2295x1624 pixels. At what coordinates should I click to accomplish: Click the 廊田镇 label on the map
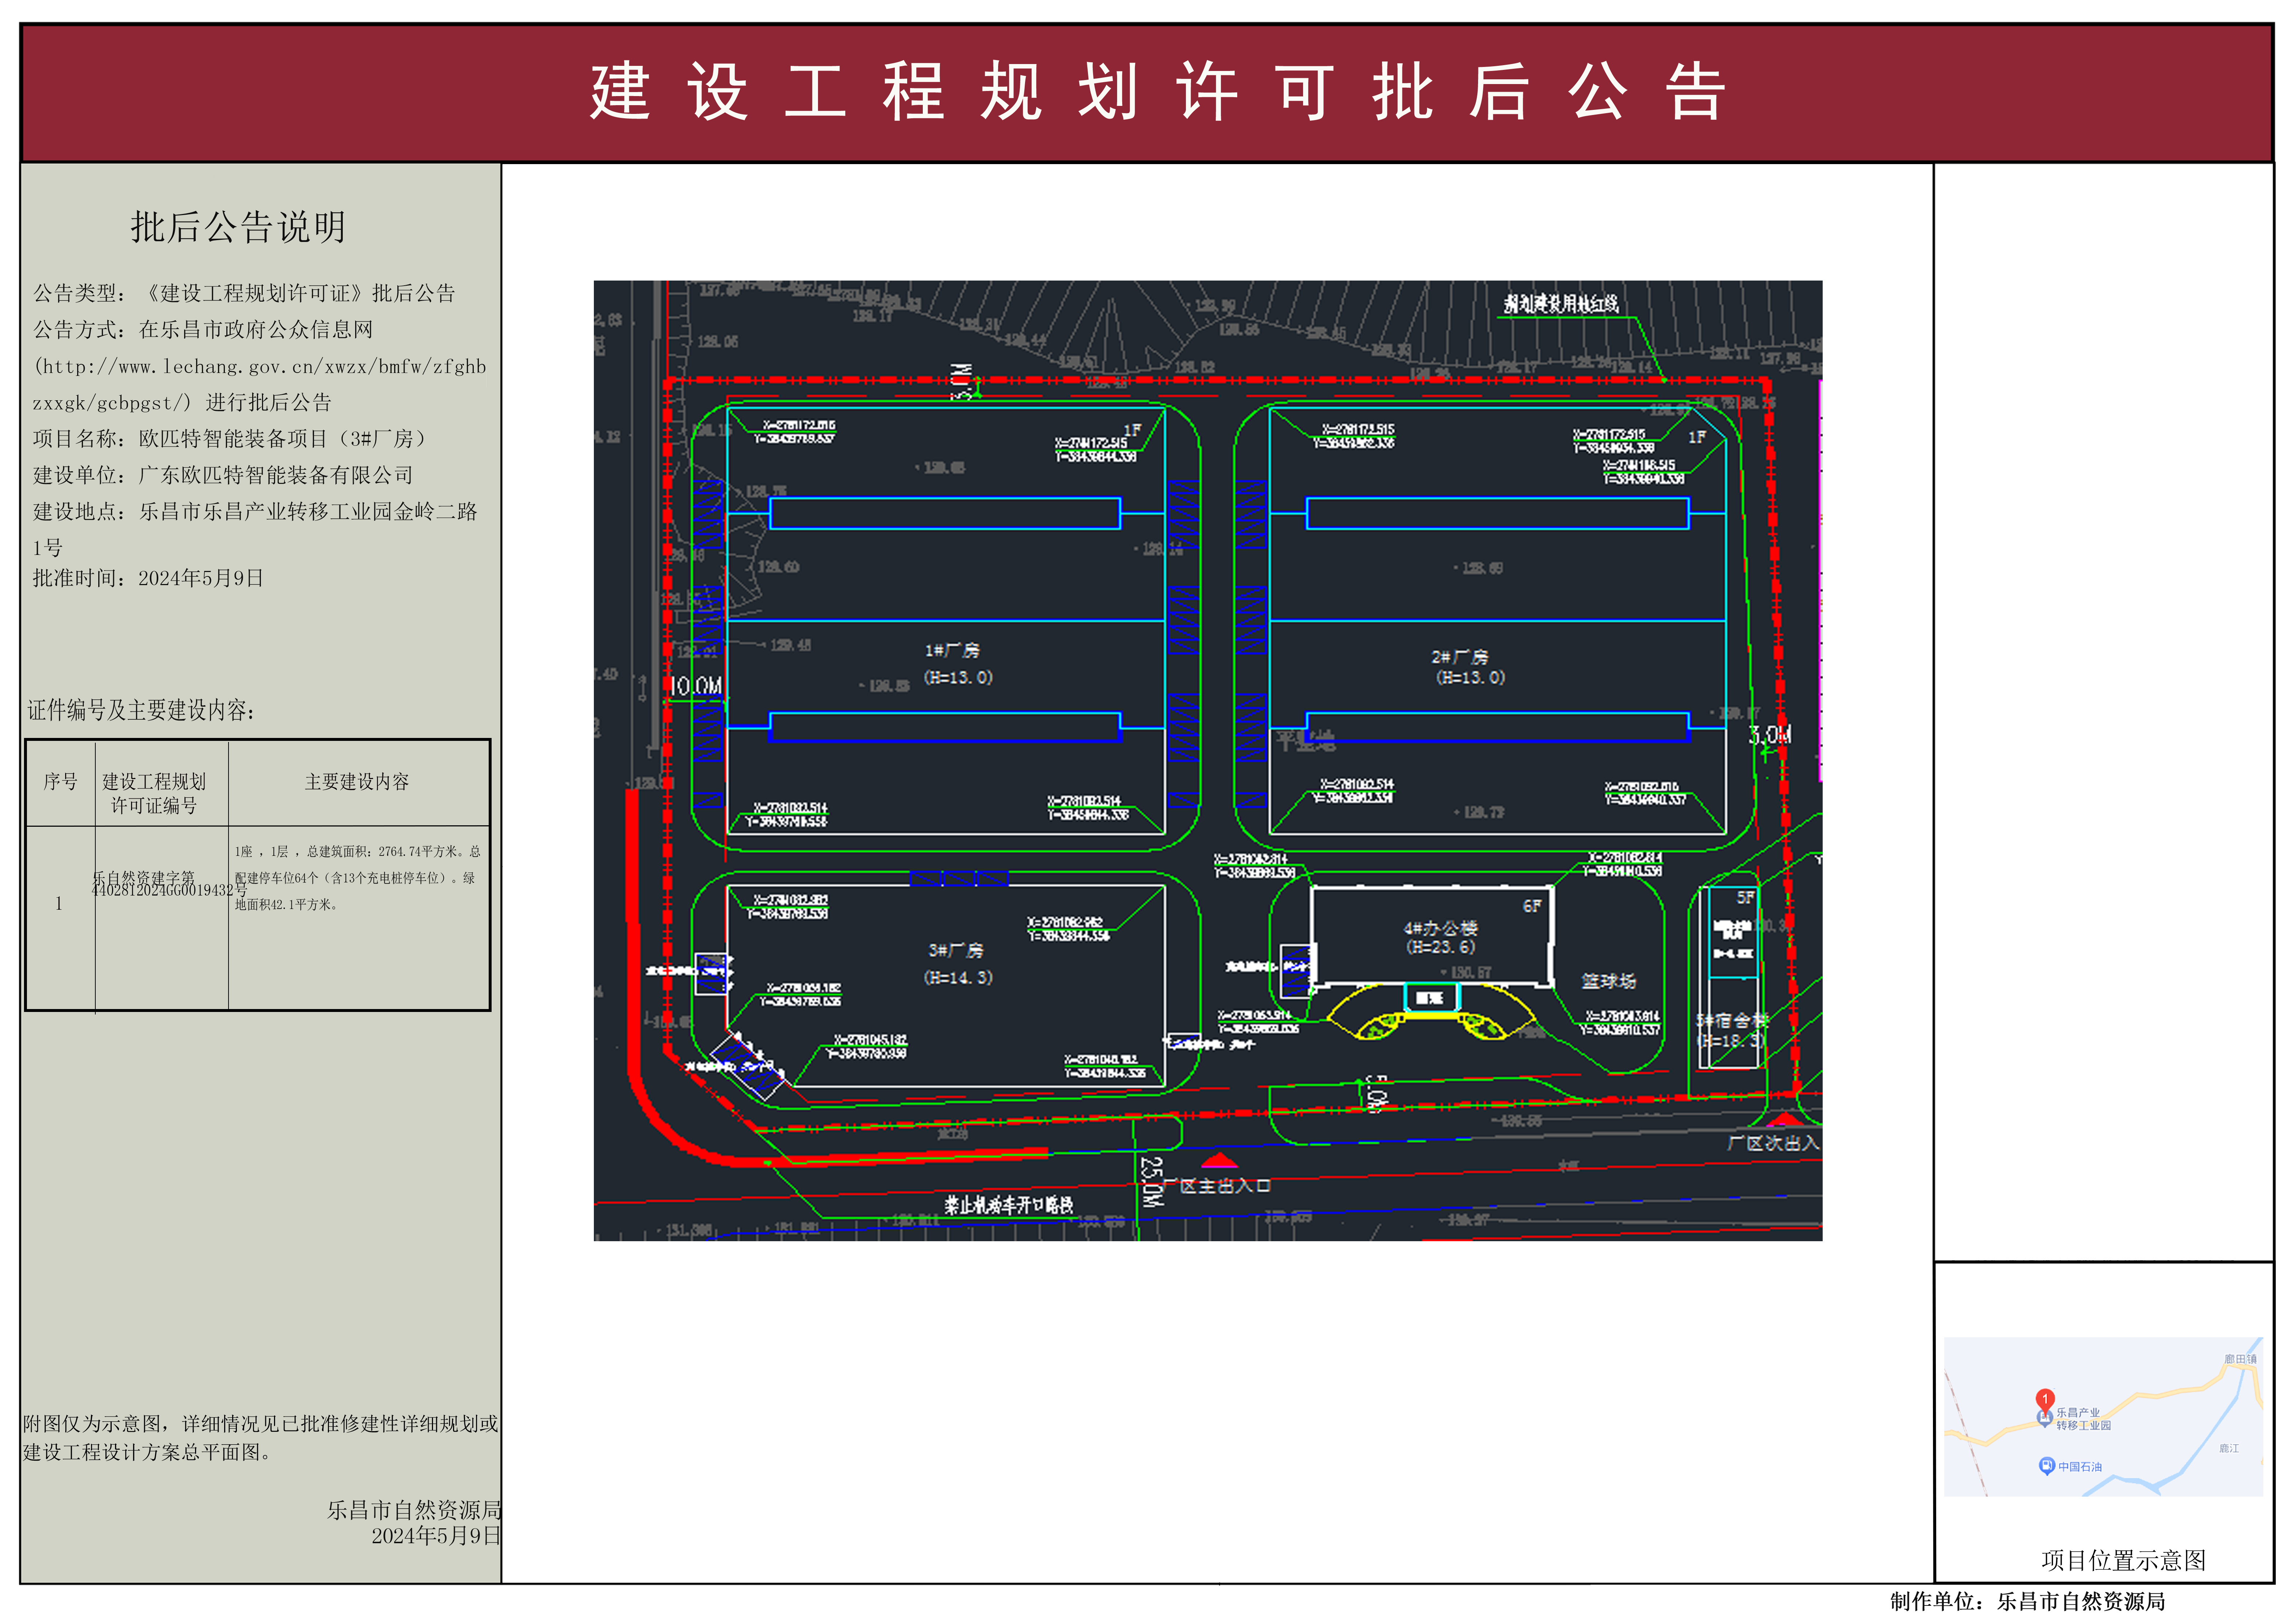[2240, 1359]
